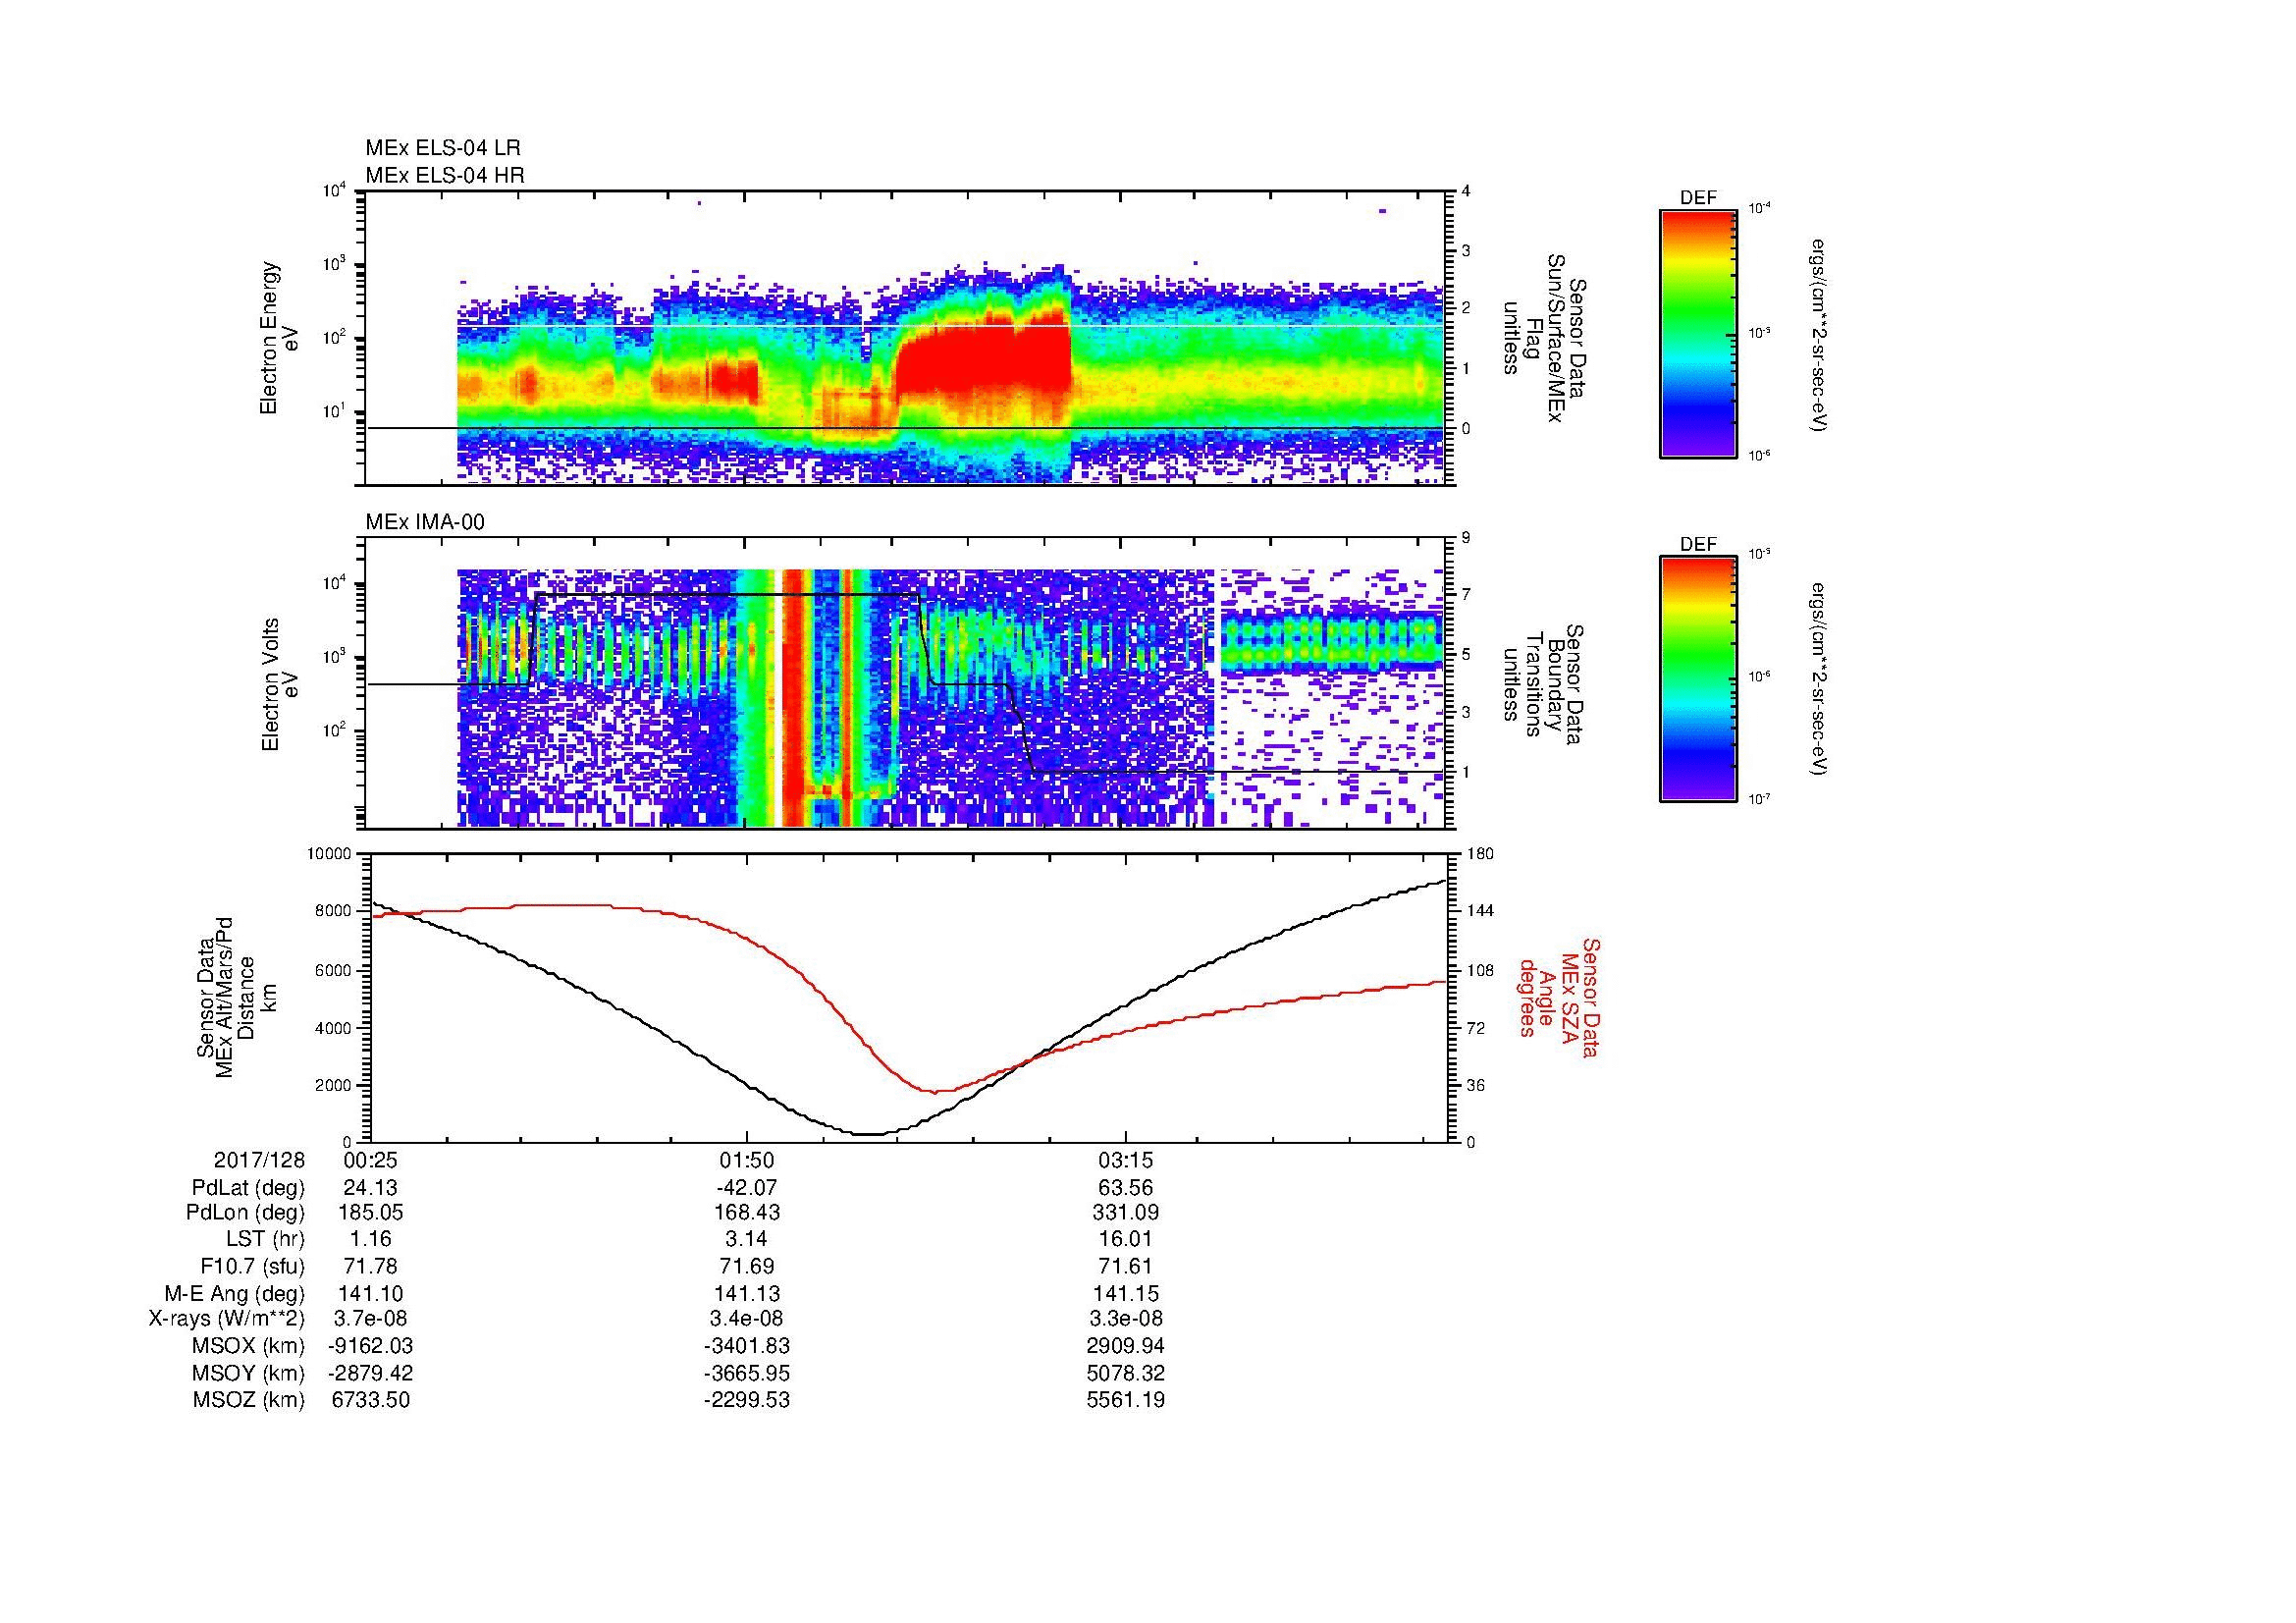
Task: Click the '180' SZA axis tick label
Action: [1480, 854]
